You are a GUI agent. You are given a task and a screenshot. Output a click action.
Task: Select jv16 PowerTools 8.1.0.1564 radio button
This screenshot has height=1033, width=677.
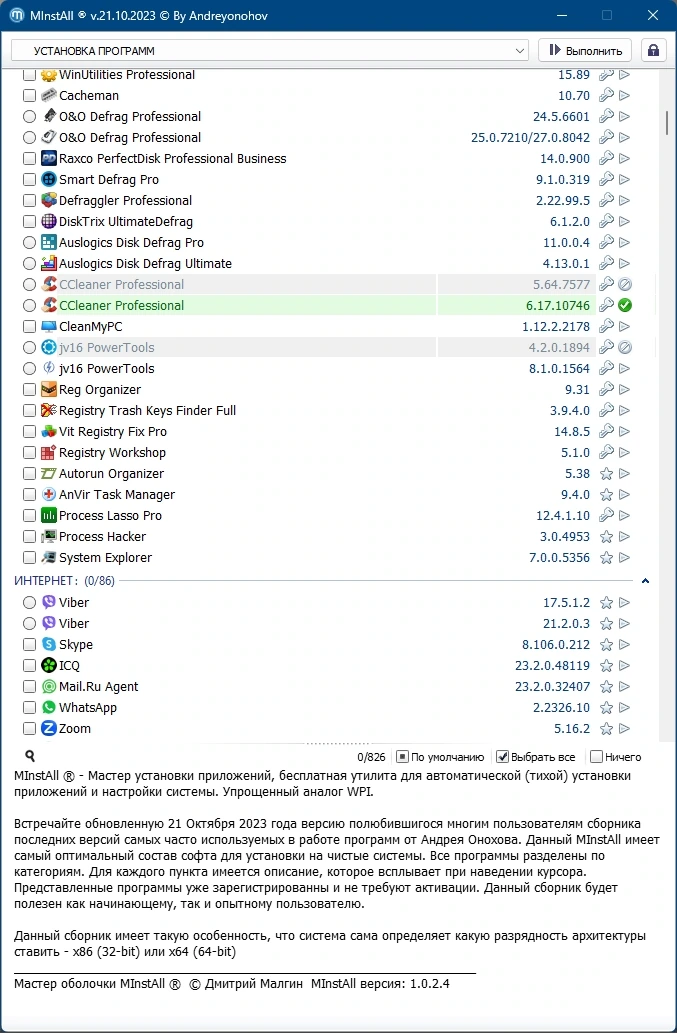pos(29,368)
